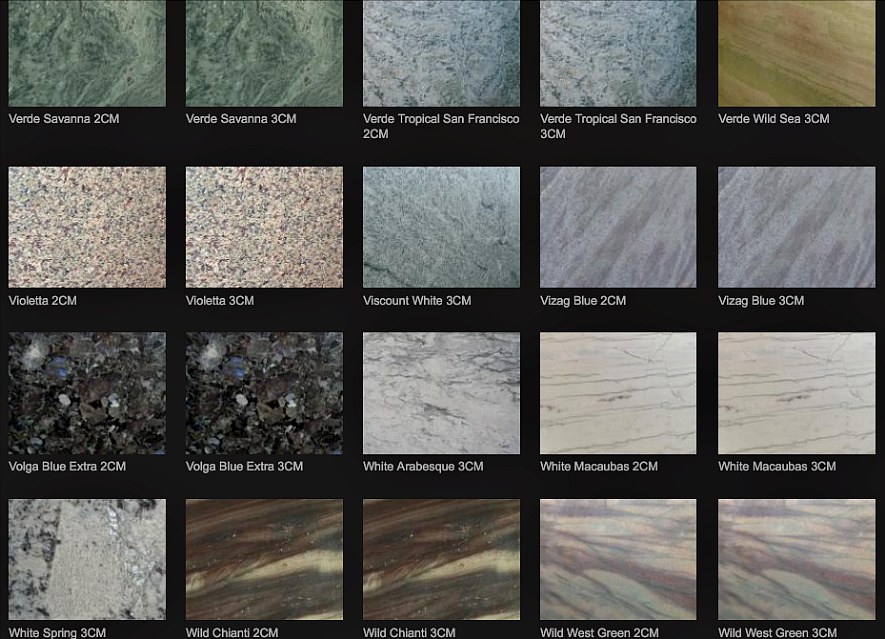
Task: View the Viscount White 3CM slab image
Action: [x=441, y=227]
